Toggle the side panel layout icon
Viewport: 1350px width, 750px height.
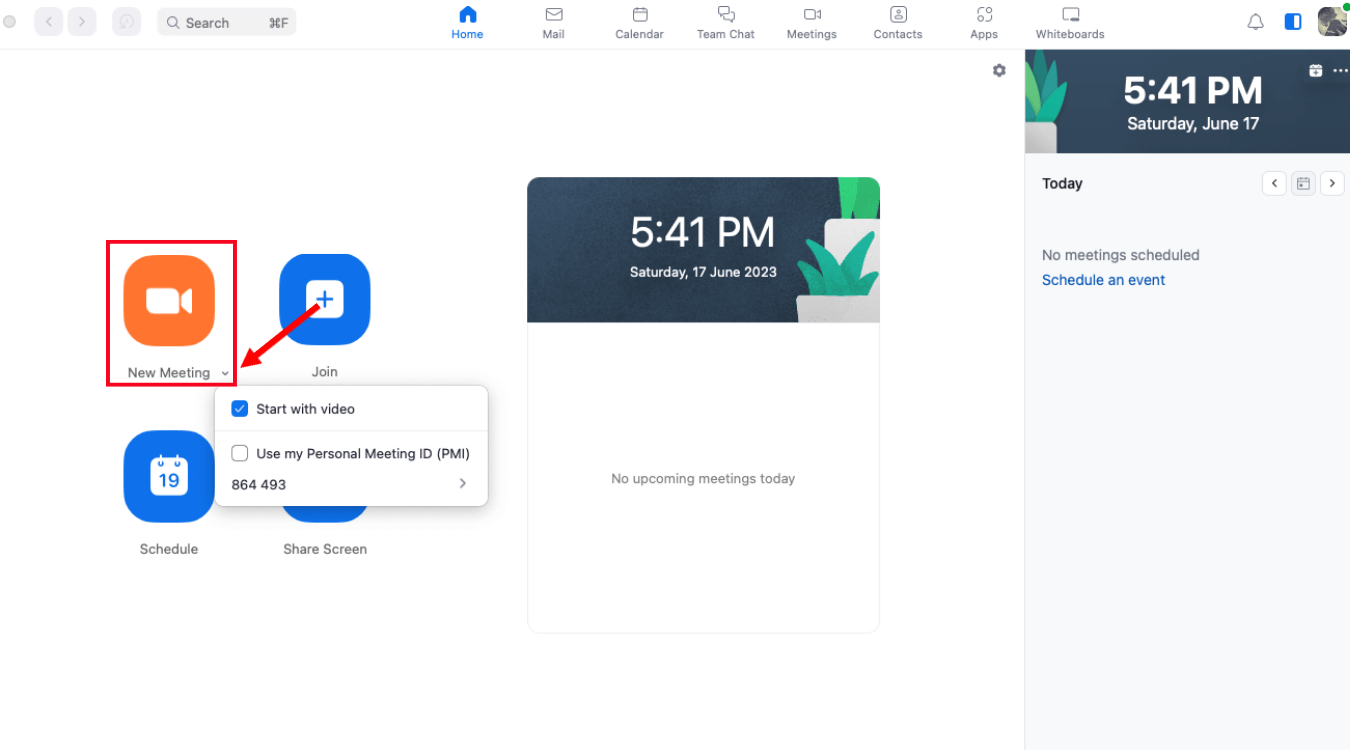[x=1293, y=21]
